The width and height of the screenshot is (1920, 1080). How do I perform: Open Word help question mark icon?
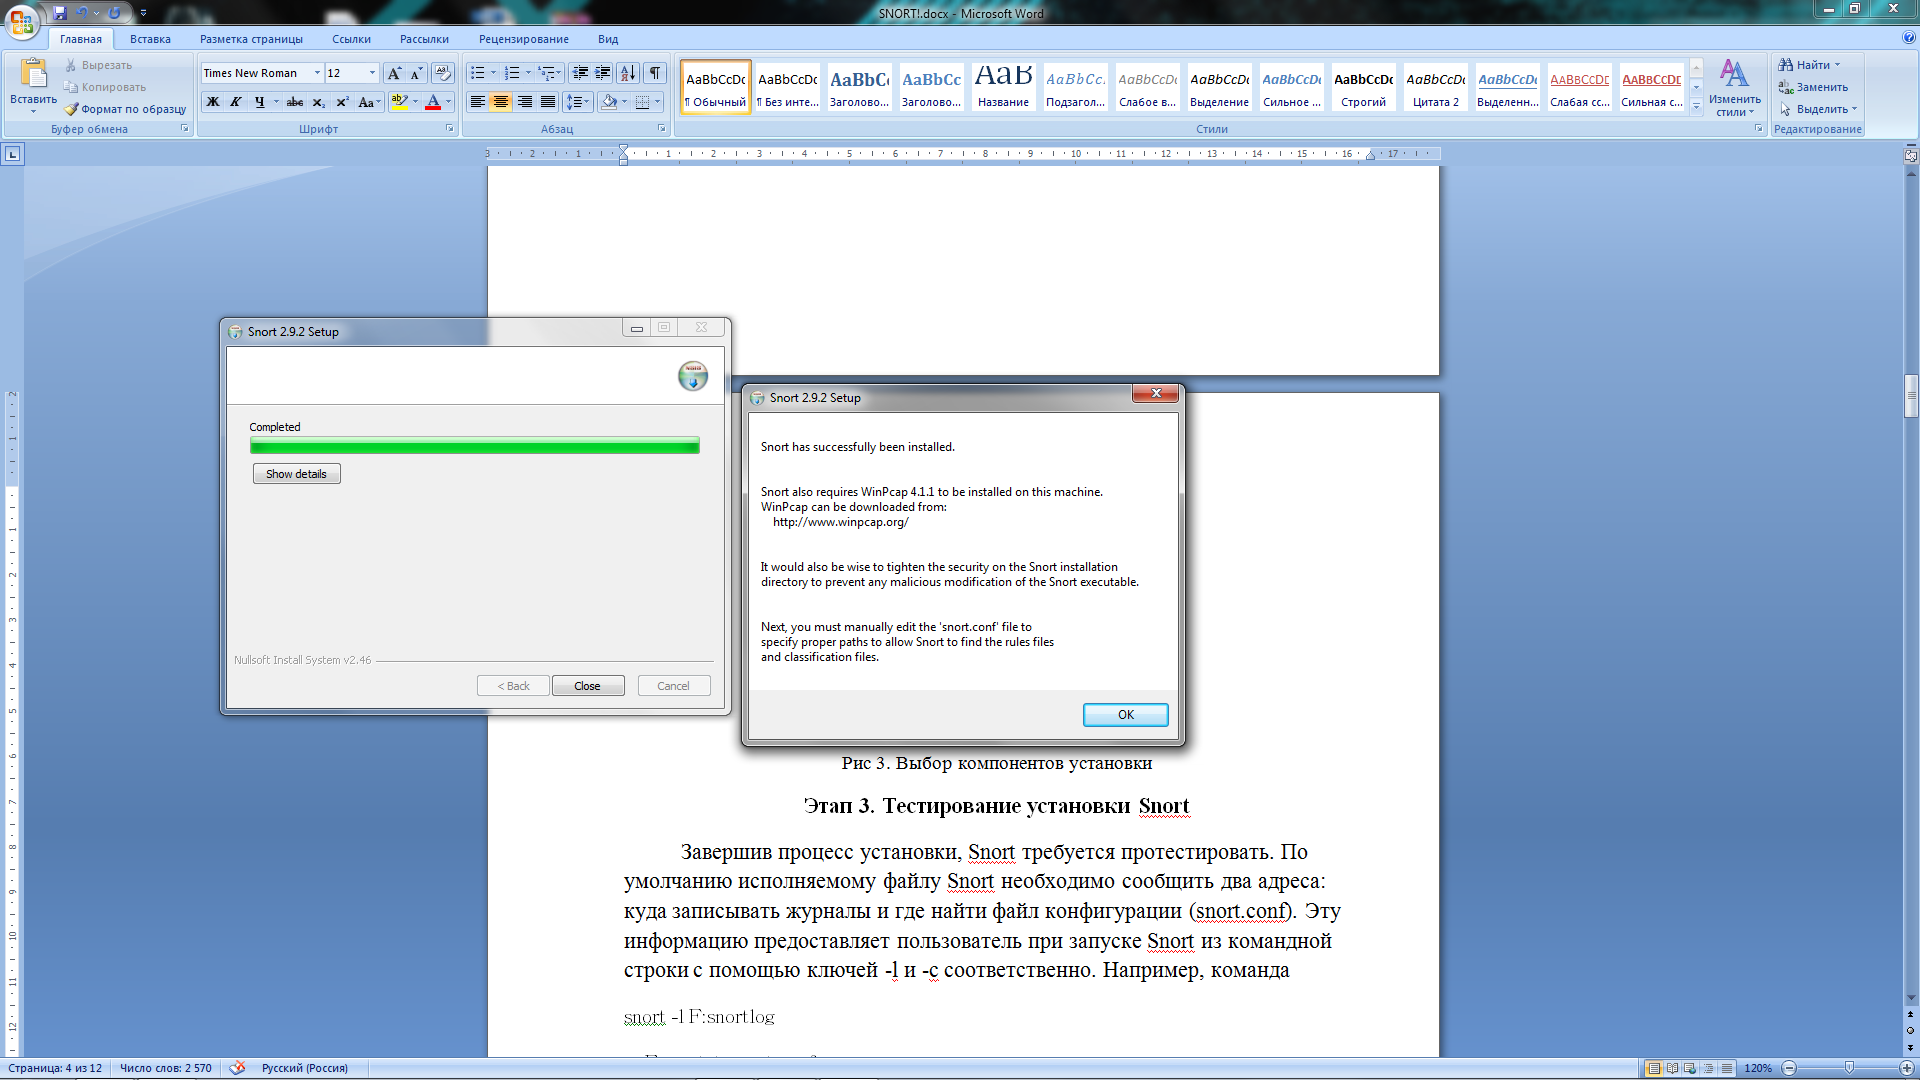(x=1909, y=38)
